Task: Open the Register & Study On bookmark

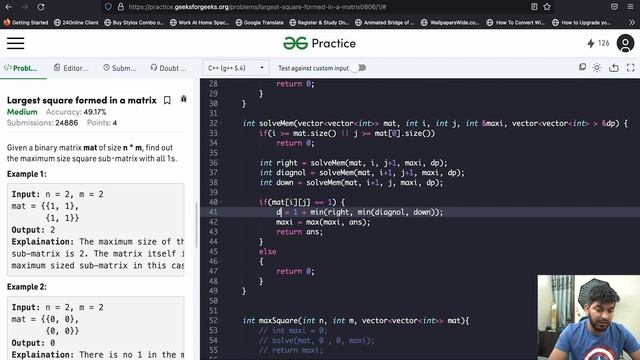Action: (x=319, y=22)
